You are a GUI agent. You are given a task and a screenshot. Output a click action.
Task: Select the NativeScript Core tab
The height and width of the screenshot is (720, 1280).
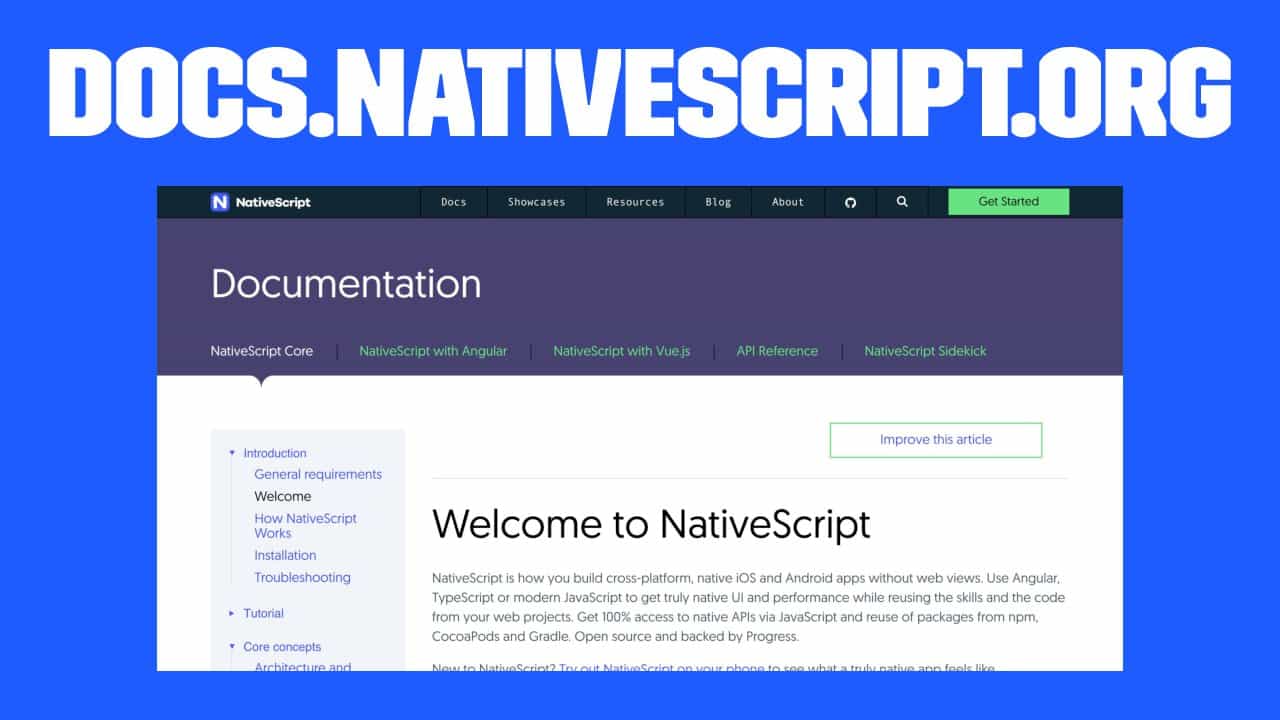coord(262,351)
